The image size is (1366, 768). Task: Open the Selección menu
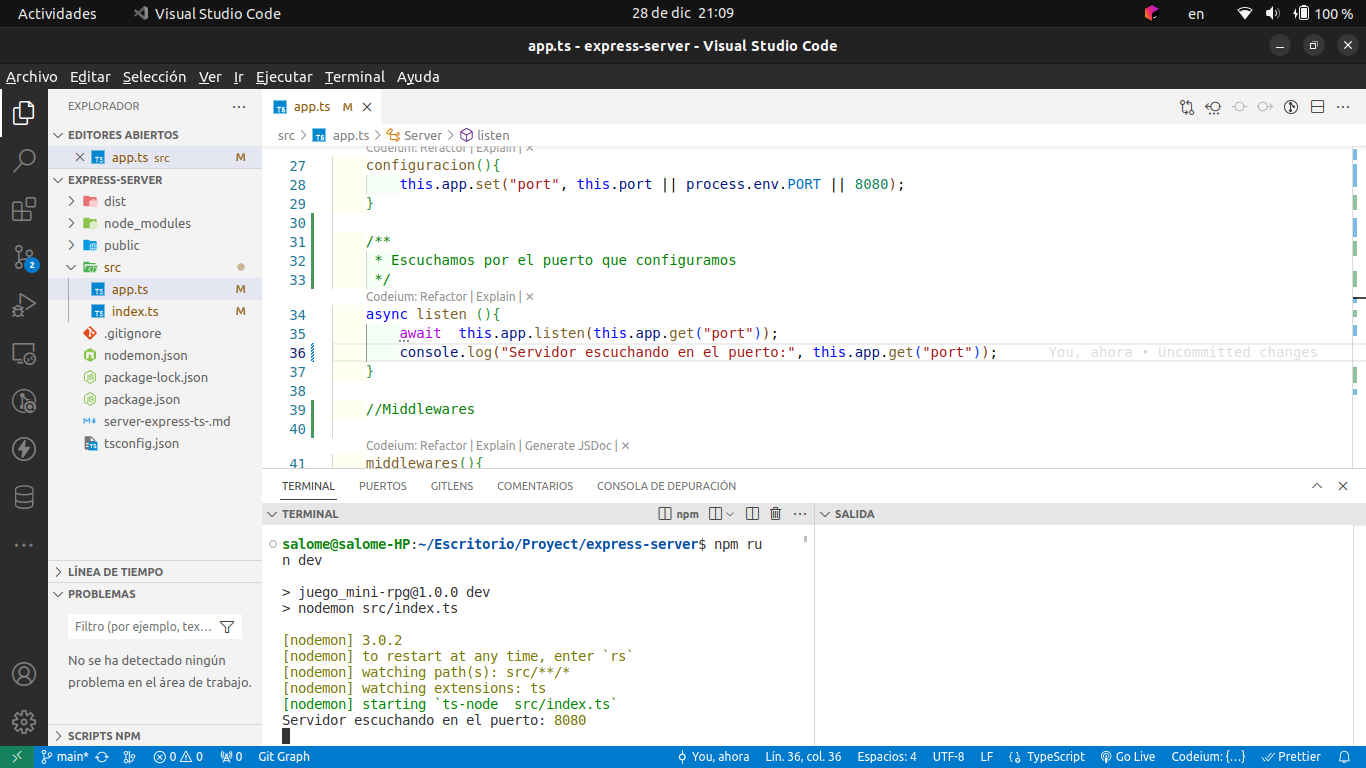155,77
